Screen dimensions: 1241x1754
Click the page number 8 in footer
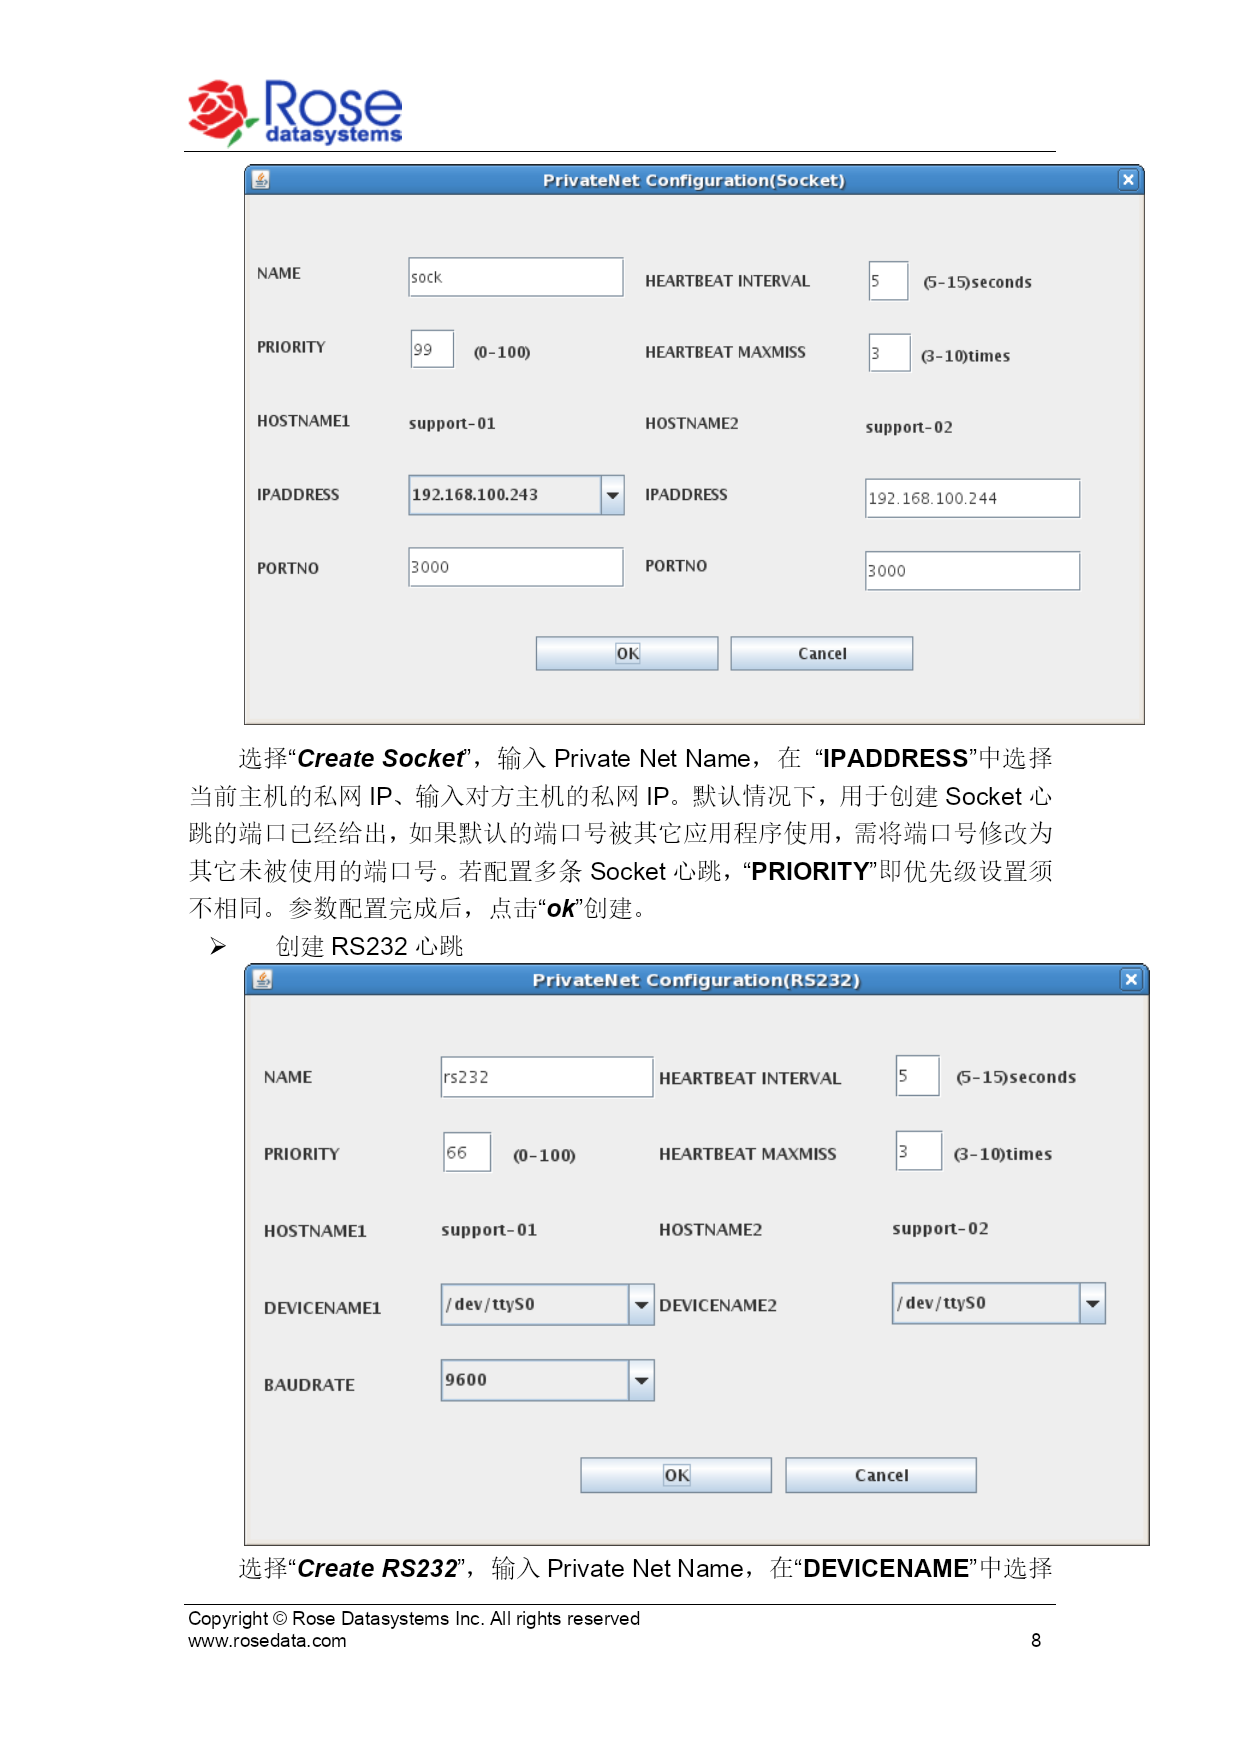(x=1036, y=1641)
